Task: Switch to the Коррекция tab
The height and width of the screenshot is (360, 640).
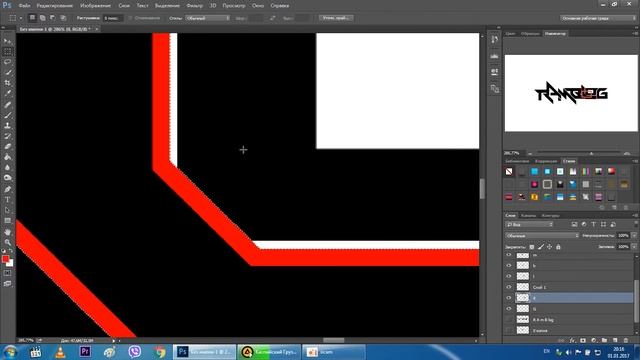Action: [x=546, y=161]
